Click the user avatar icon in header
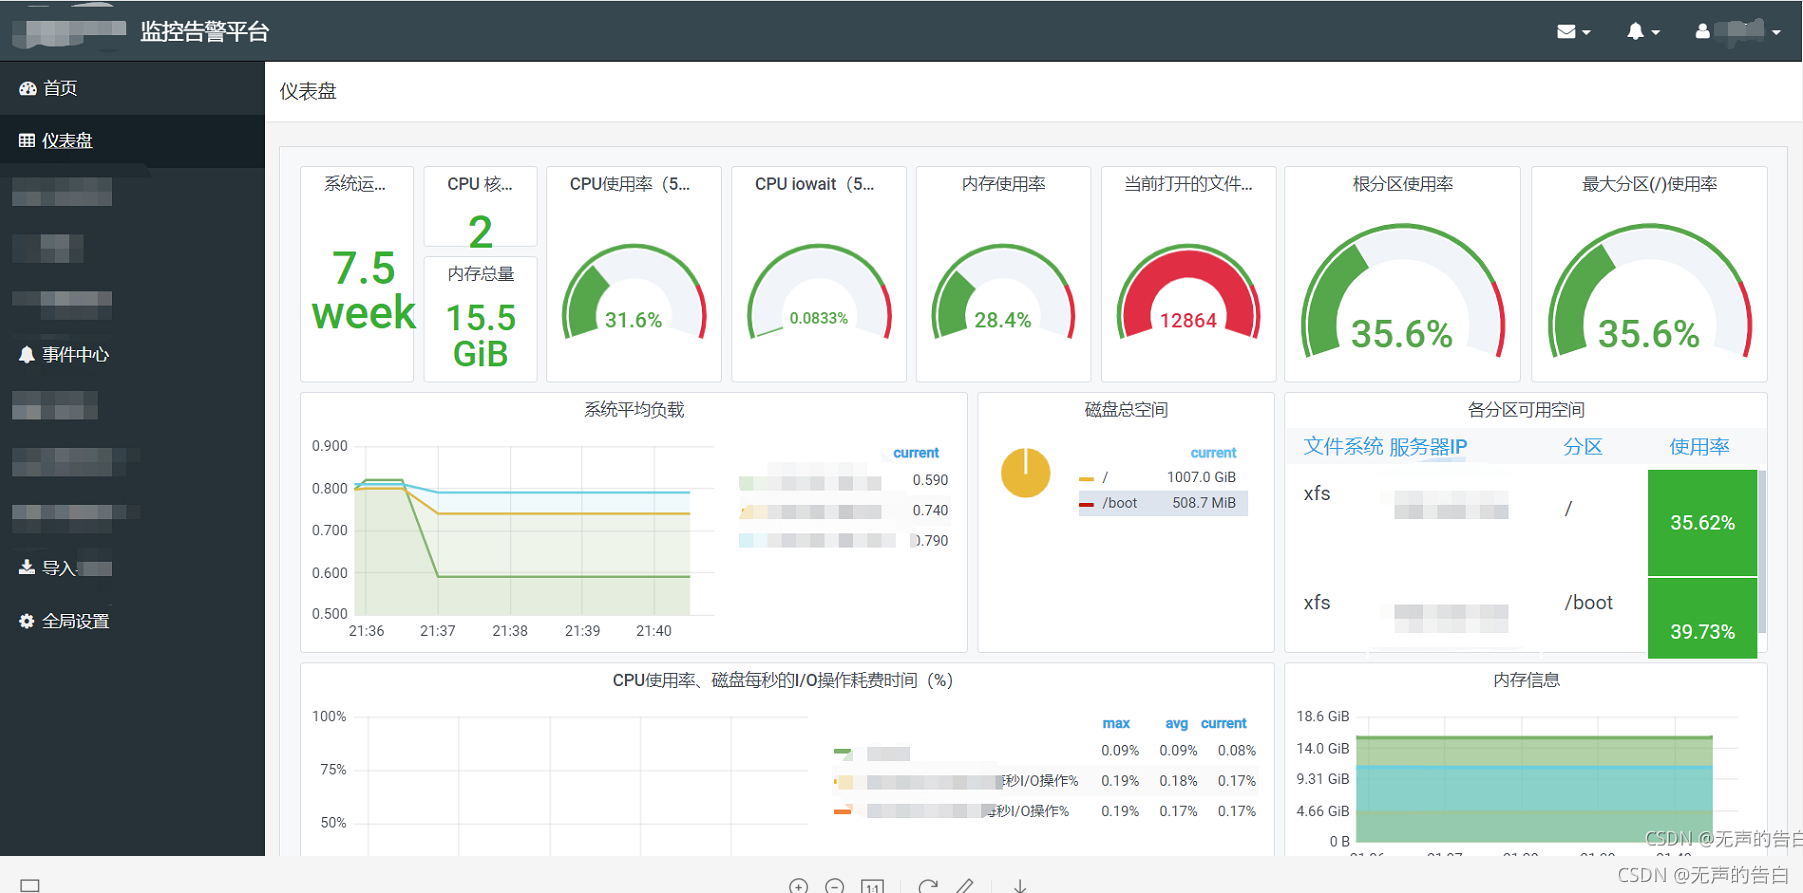1803x893 pixels. pyautogui.click(x=1702, y=32)
